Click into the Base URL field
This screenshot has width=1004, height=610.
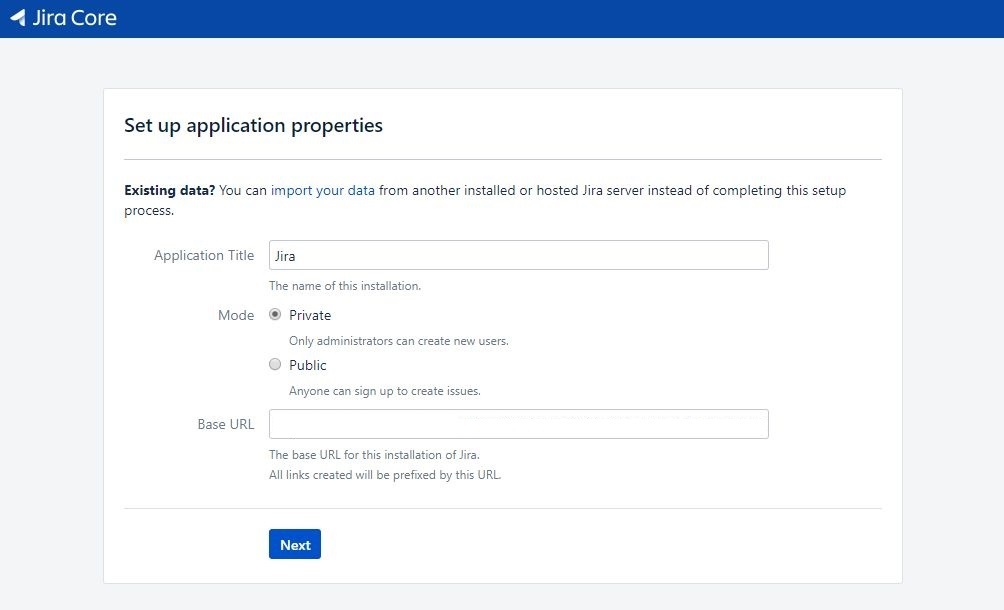[519, 424]
